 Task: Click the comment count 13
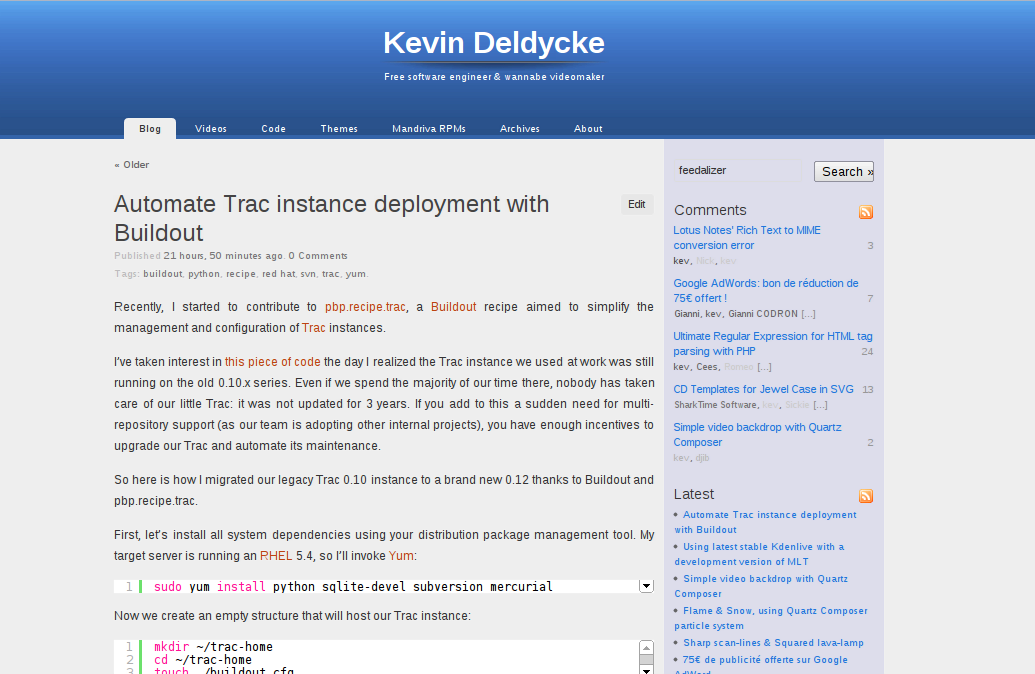click(867, 389)
